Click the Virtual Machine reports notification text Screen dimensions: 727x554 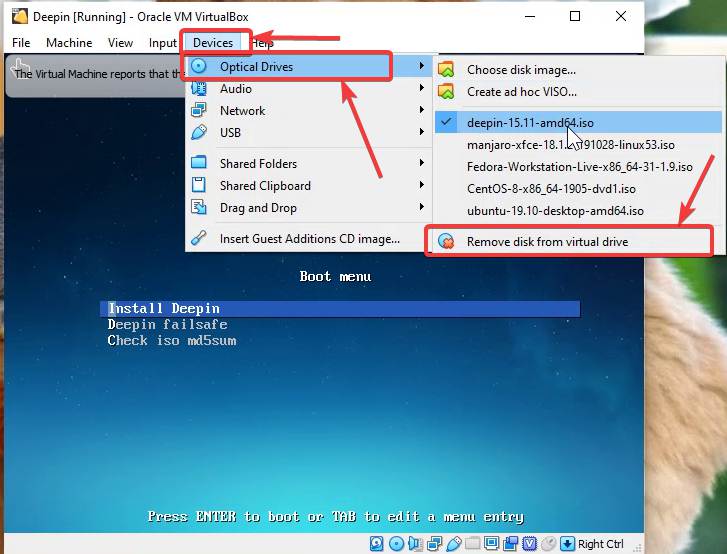click(98, 74)
